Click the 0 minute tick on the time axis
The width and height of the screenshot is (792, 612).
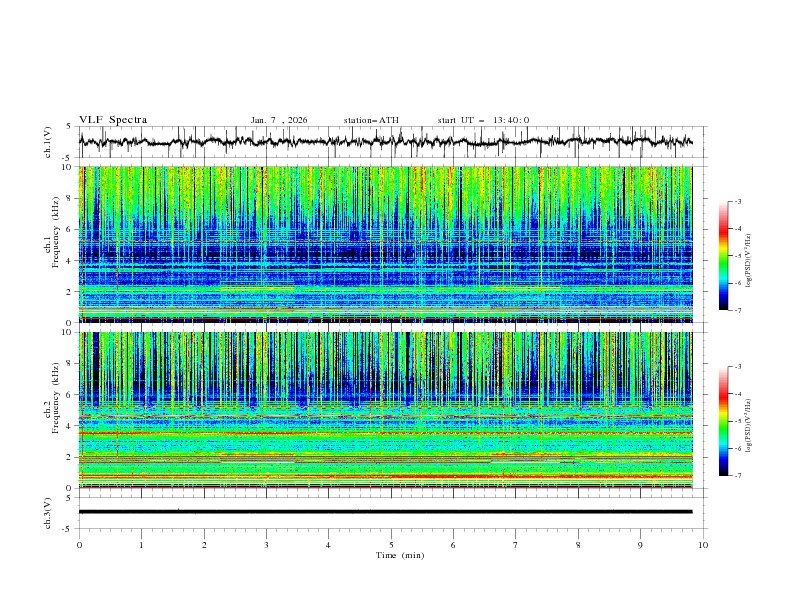pyautogui.click(x=79, y=545)
